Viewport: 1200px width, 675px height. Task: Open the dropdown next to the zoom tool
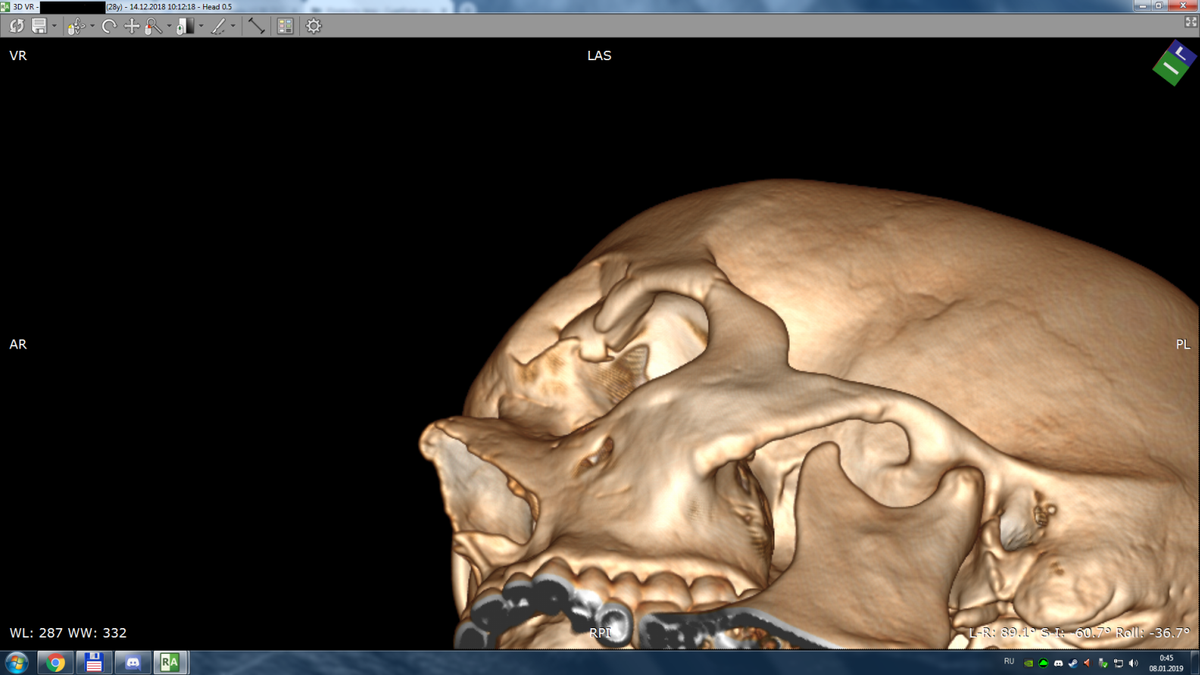point(169,26)
